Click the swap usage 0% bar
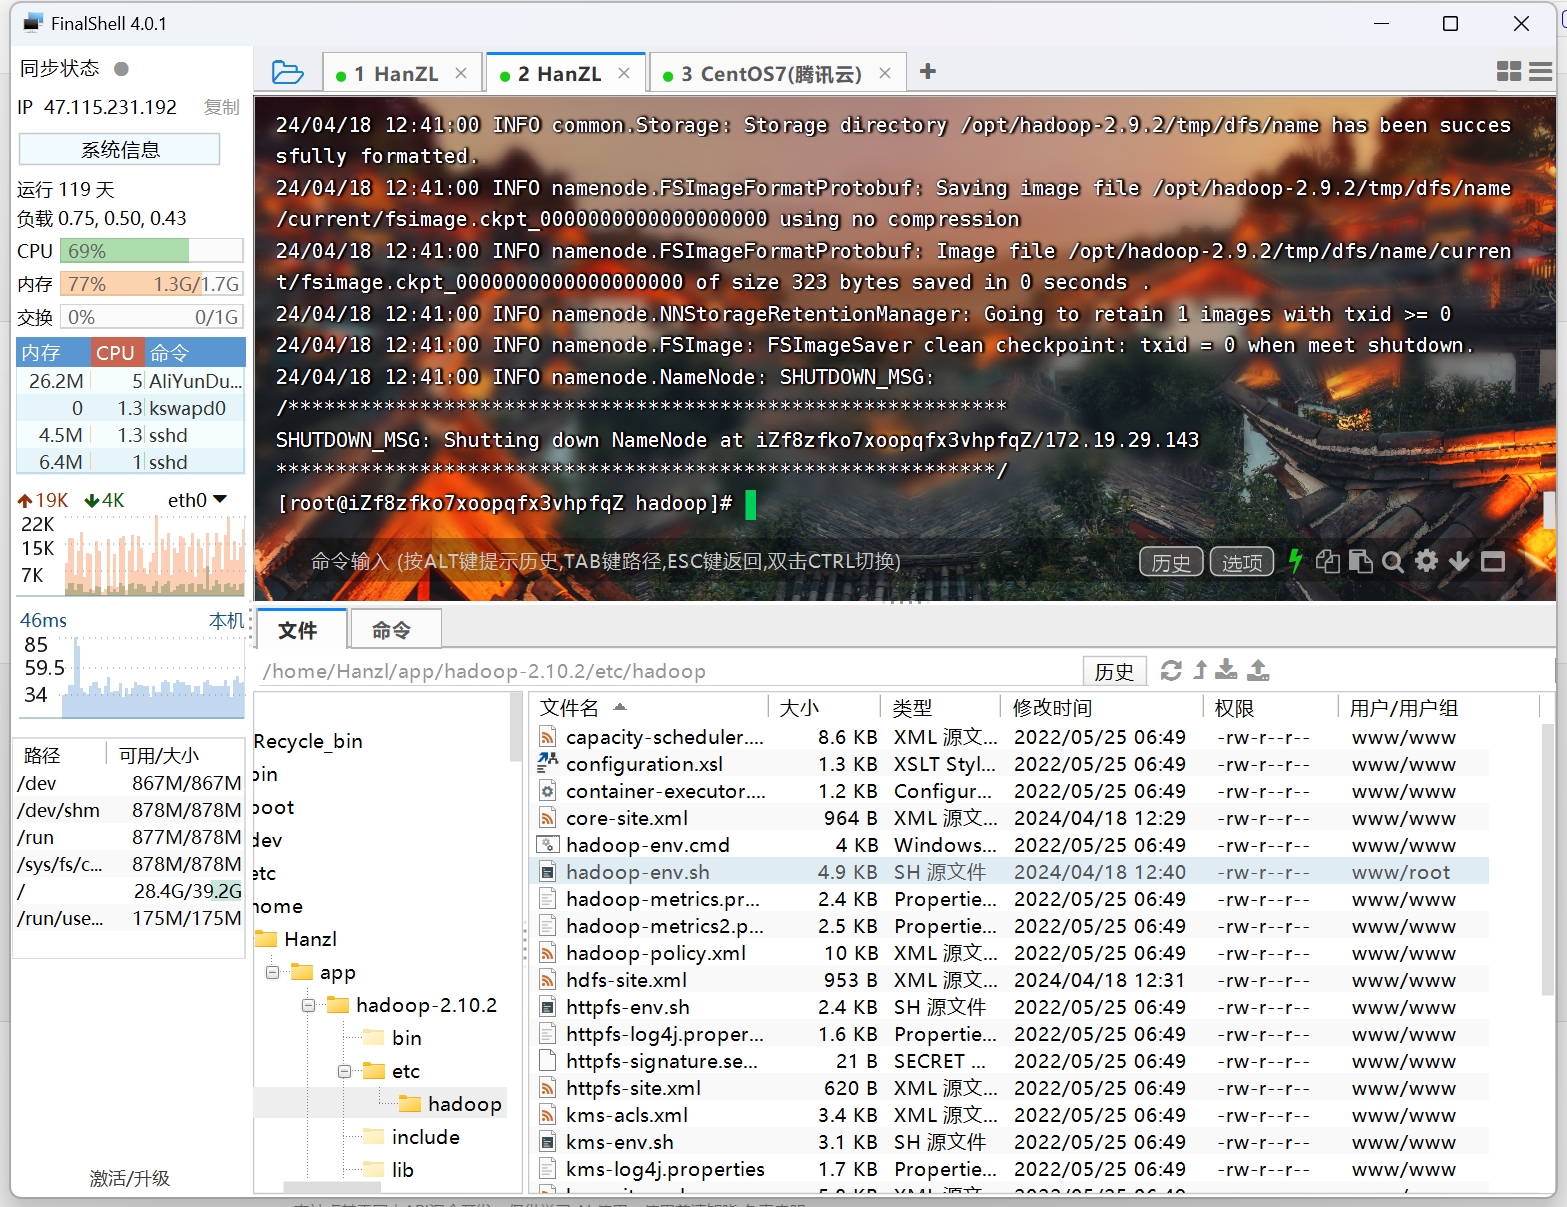Screen dimensions: 1567x1207 pos(151,317)
